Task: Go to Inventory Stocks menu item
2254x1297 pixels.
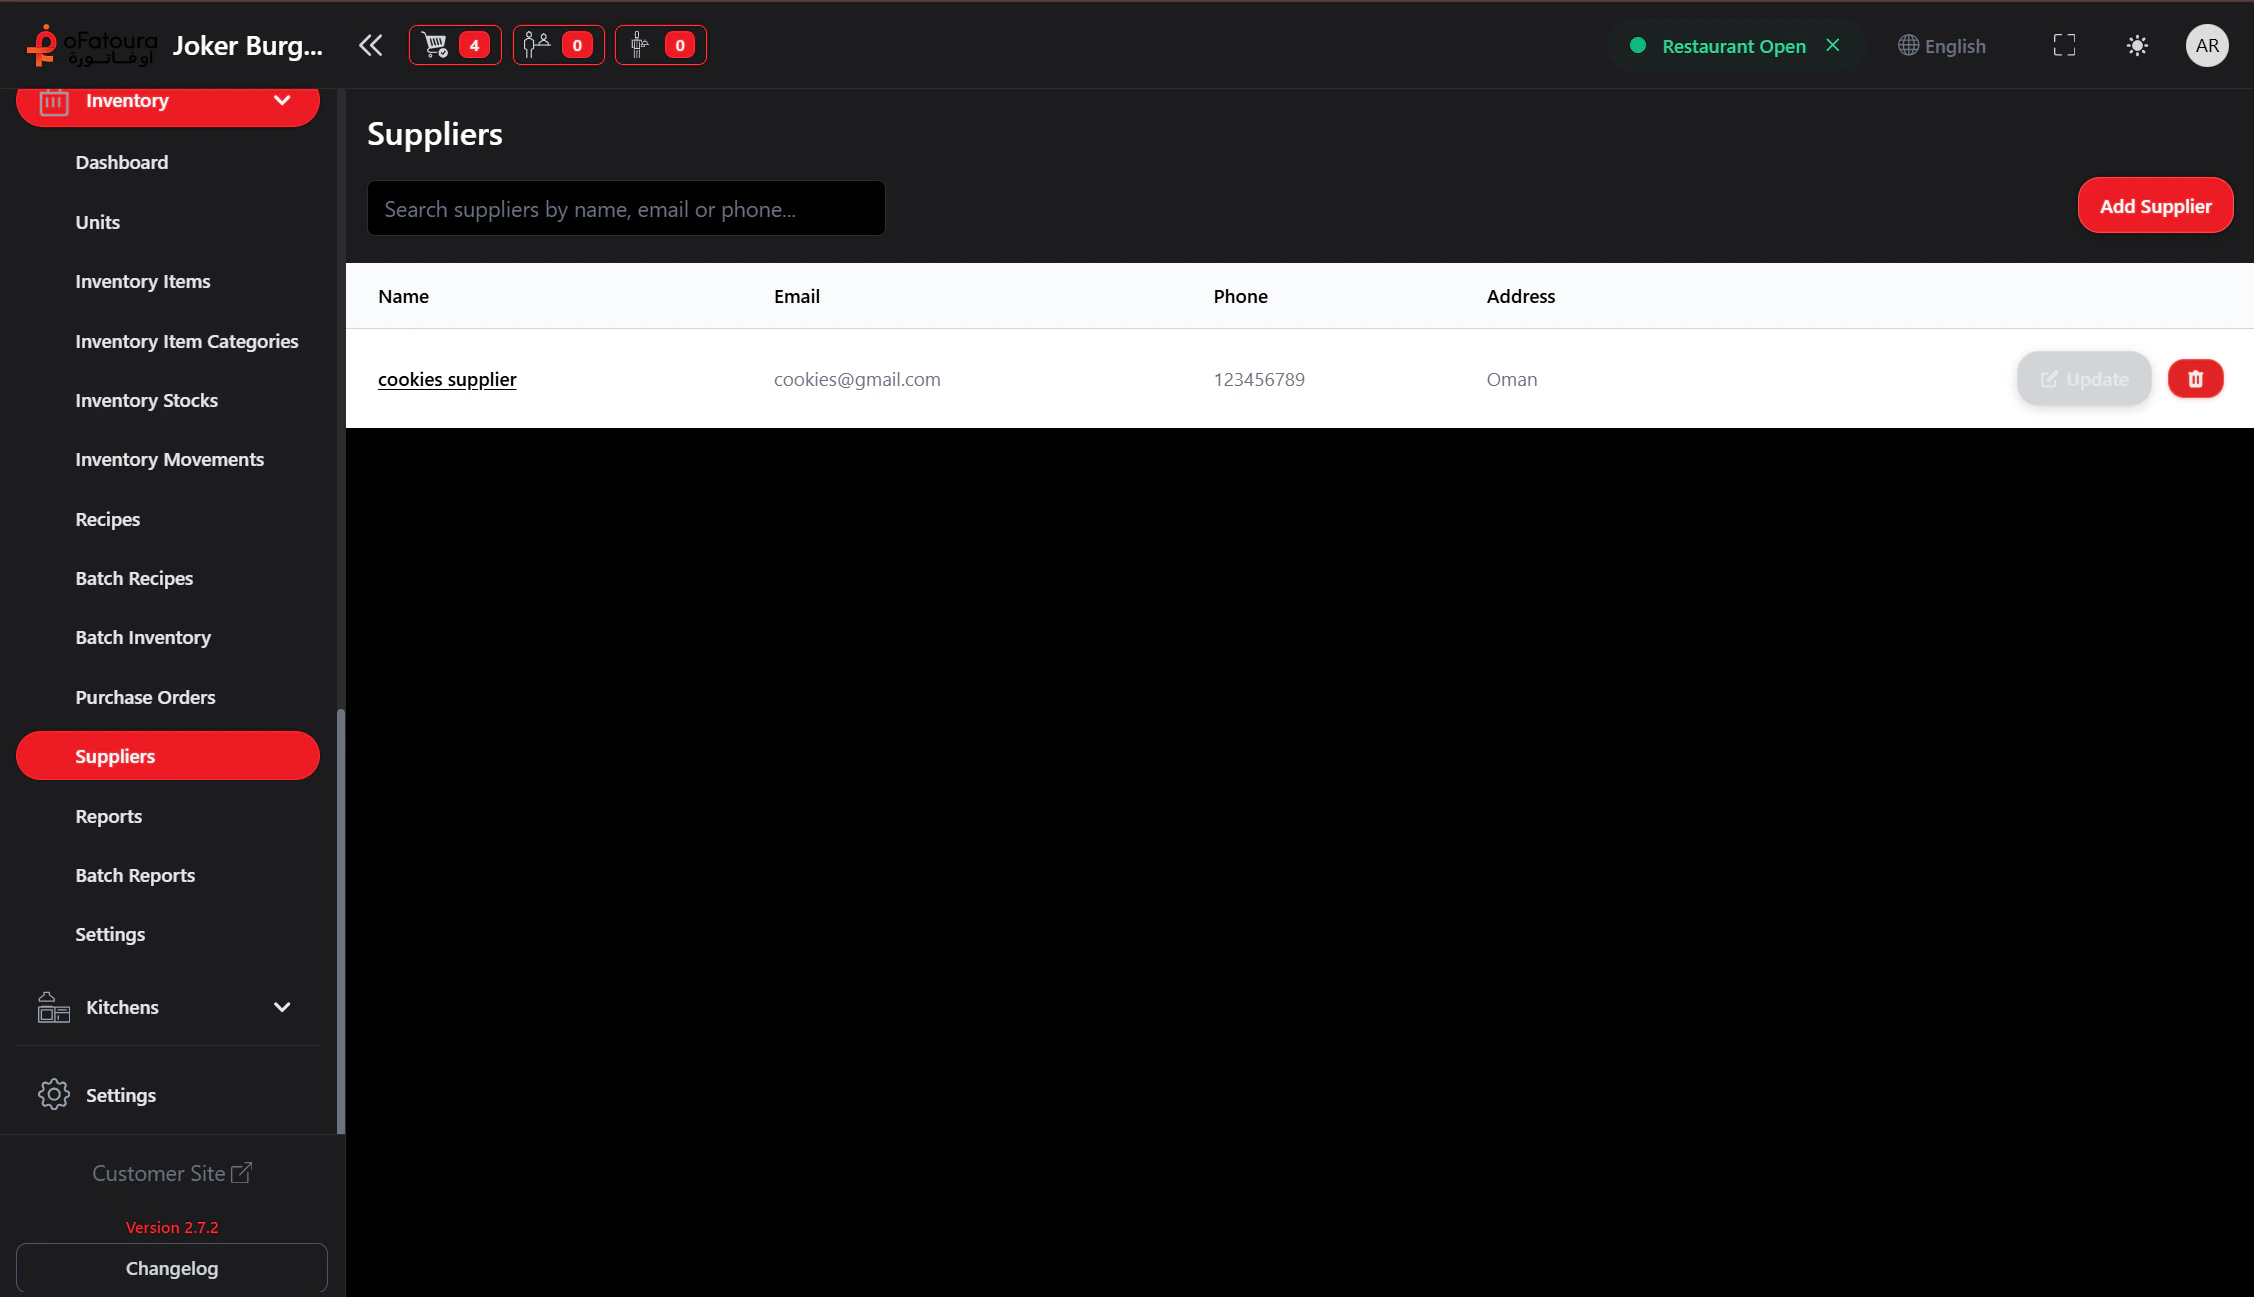Action: [x=146, y=400]
